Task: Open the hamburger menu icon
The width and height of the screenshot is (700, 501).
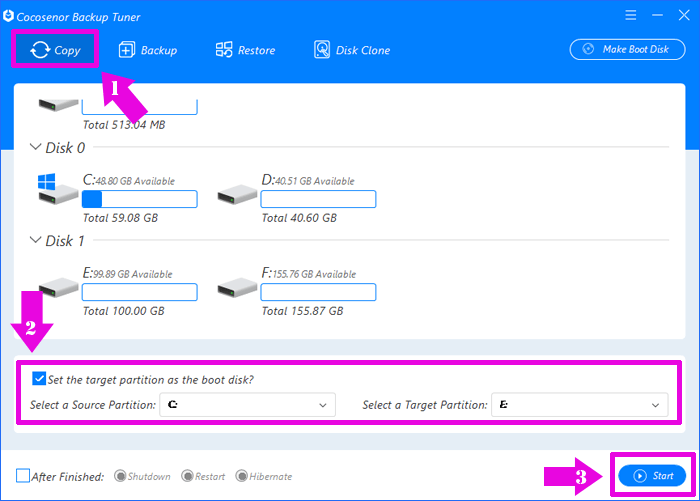Action: (630, 16)
